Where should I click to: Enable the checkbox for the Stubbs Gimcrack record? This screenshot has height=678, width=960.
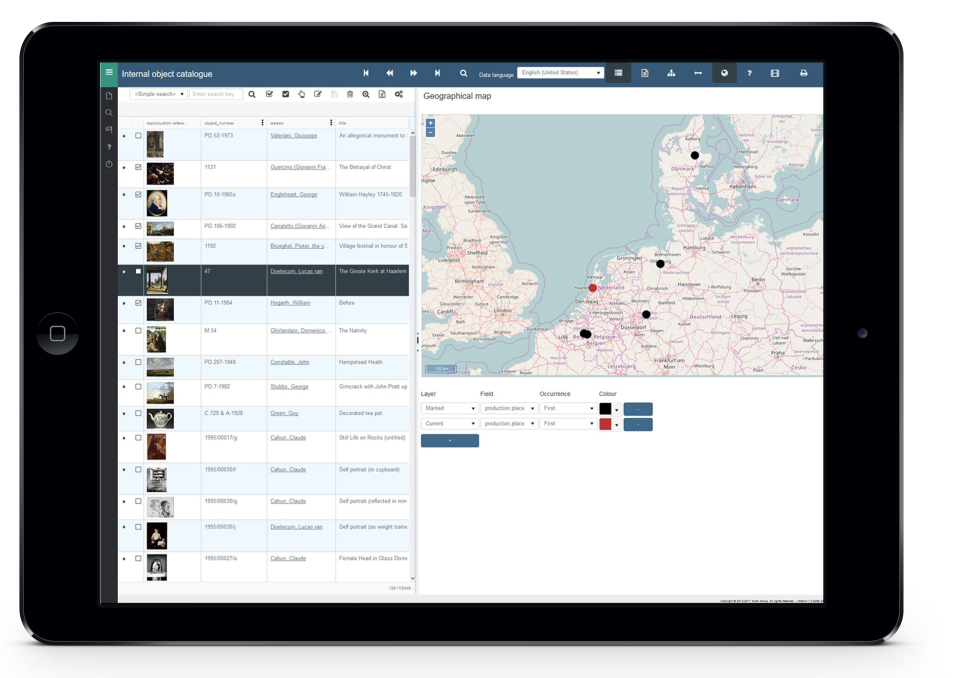138,388
